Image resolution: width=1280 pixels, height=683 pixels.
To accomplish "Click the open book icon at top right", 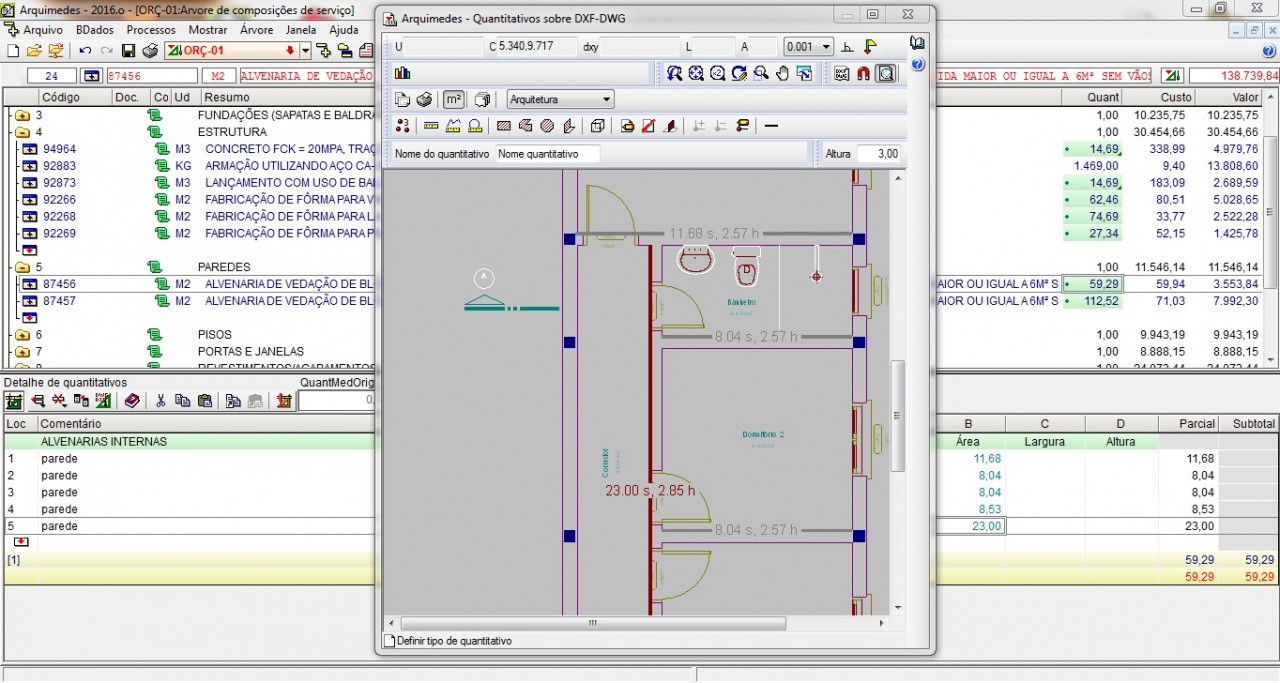I will point(917,43).
